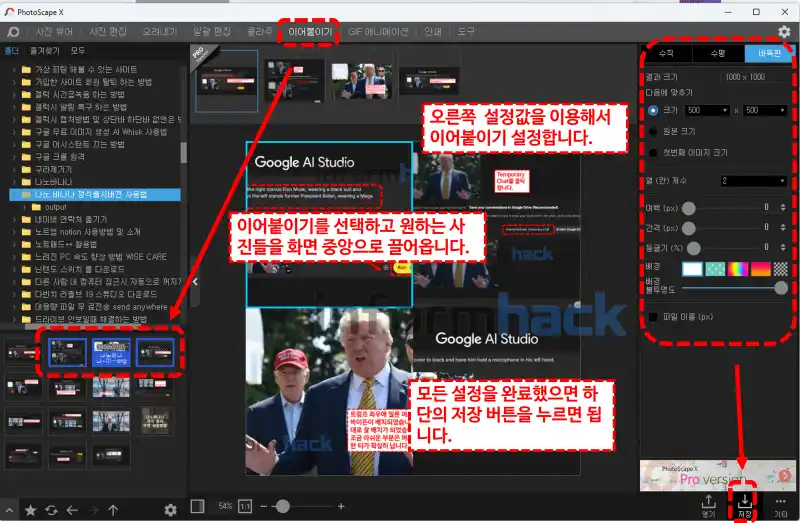Screen dimensions: 800x523
Task: Adjust the 여백 (px) value stepper
Action: tap(783, 207)
